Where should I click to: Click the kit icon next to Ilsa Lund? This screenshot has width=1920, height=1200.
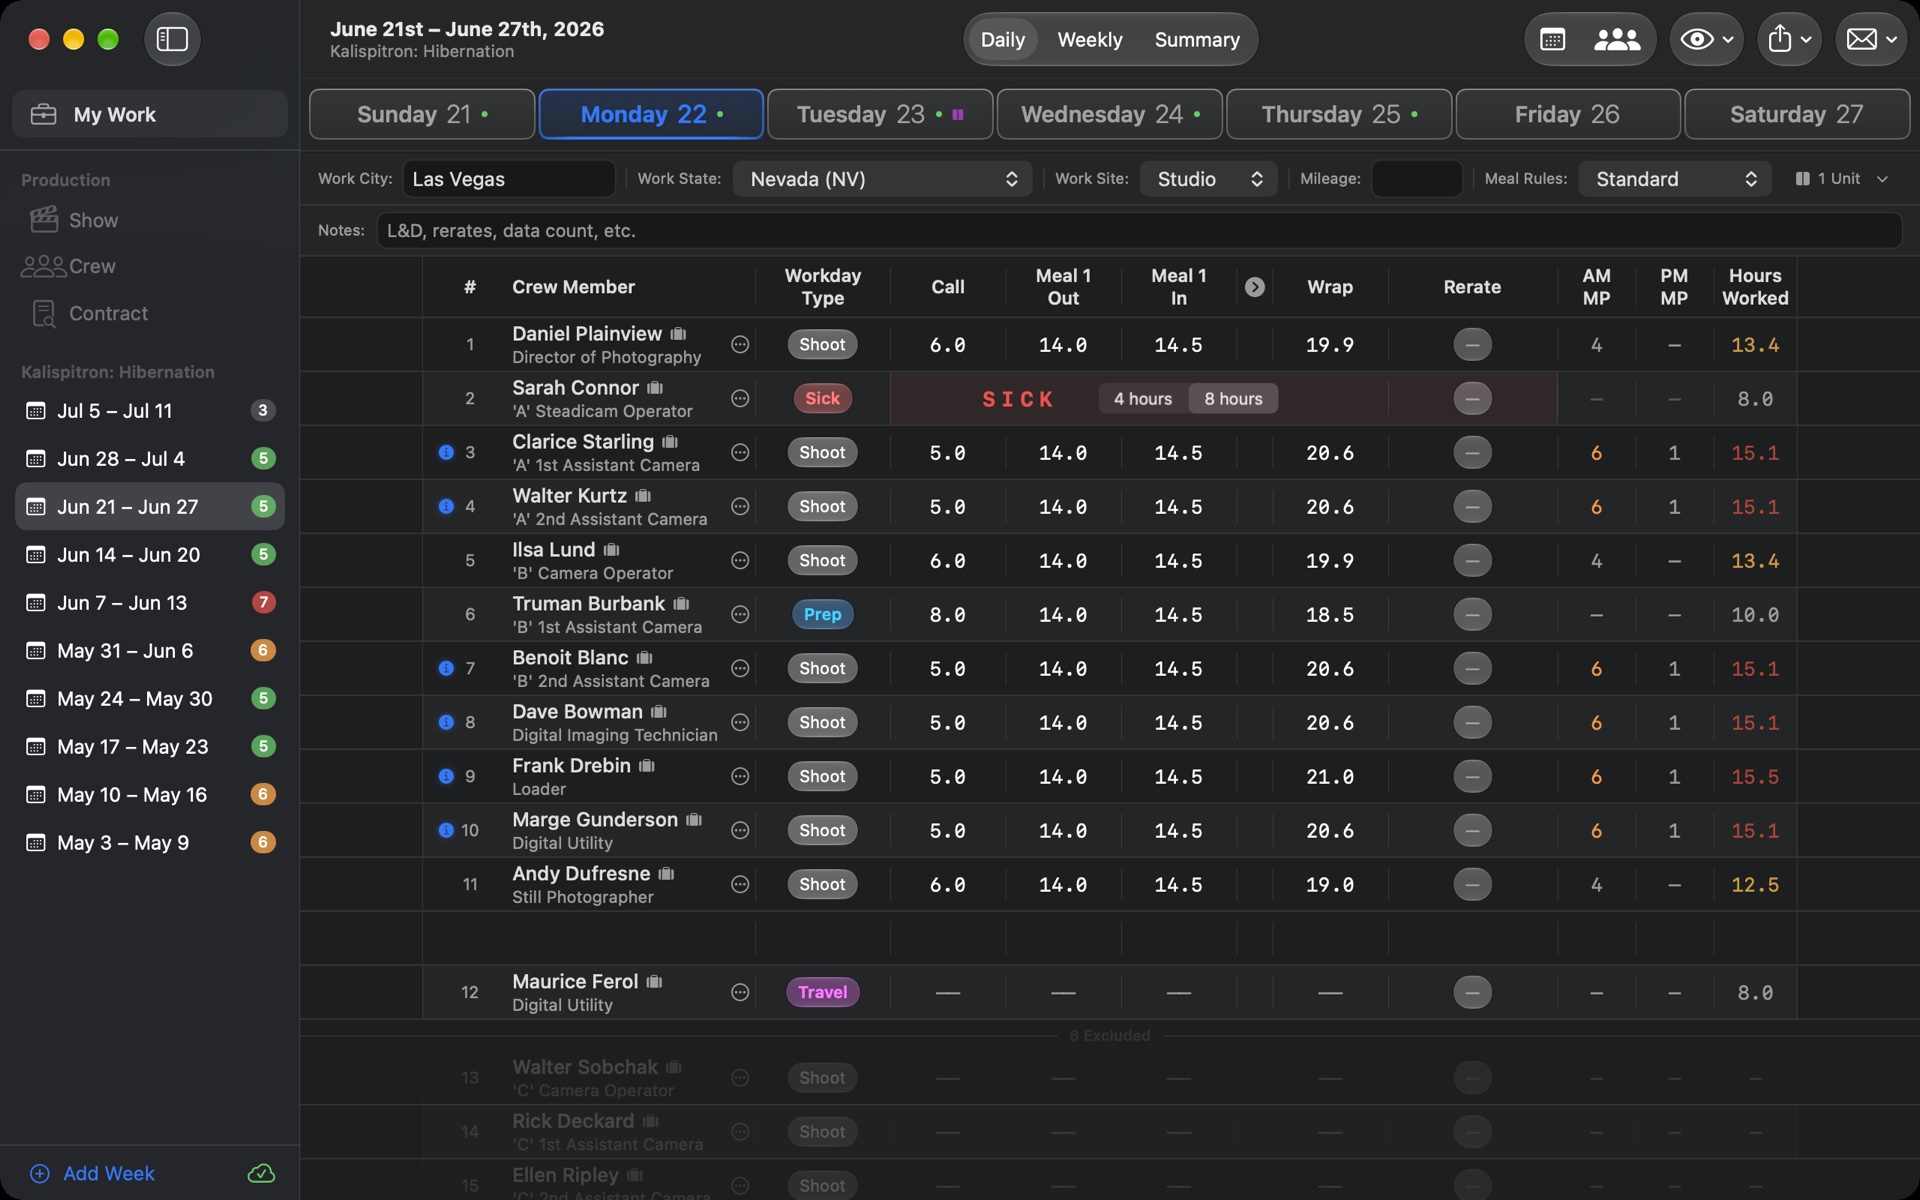pos(612,550)
